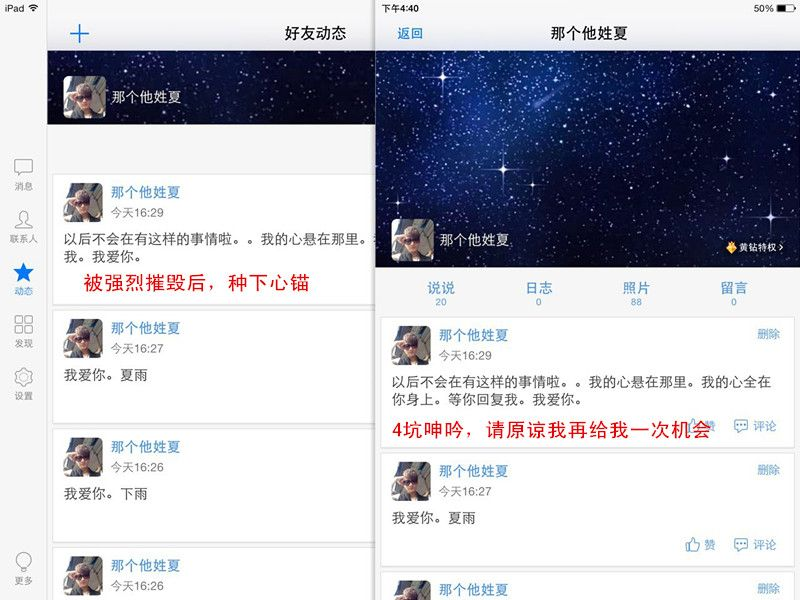Expand 黄钻特权 chevron on profile cover
The image size is (800, 600).
pyautogui.click(x=755, y=247)
